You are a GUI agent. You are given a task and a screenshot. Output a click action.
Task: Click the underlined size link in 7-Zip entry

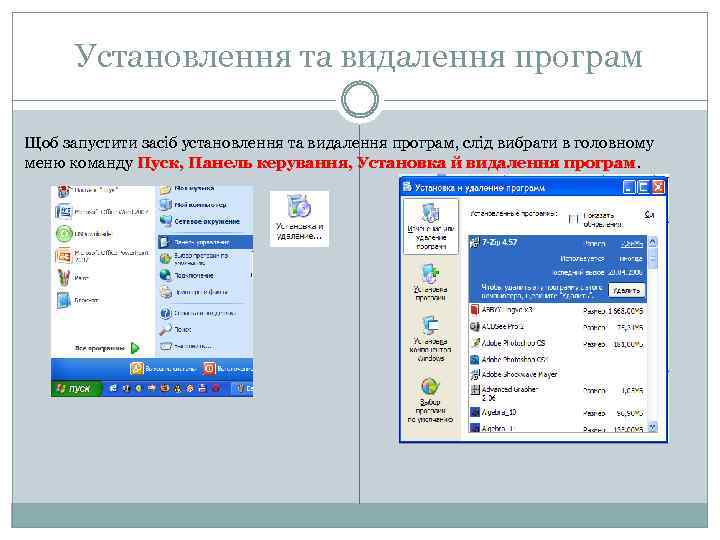point(632,244)
